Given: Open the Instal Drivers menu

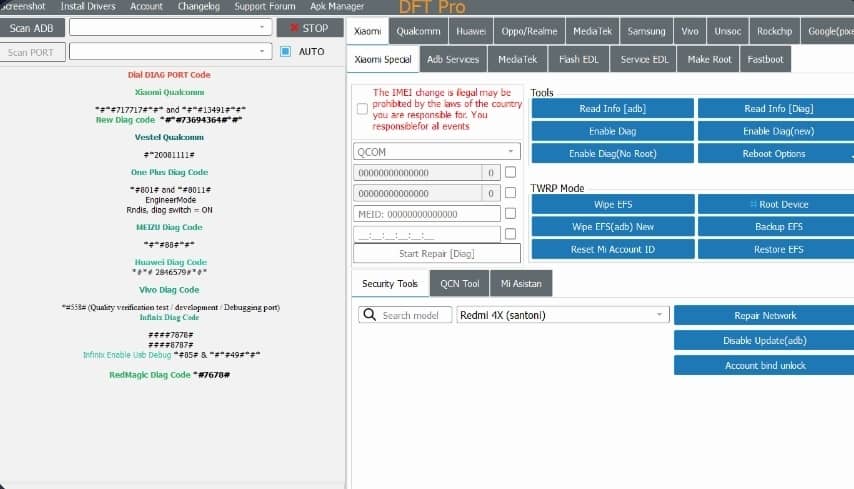Looking at the screenshot, I should tap(88, 6).
